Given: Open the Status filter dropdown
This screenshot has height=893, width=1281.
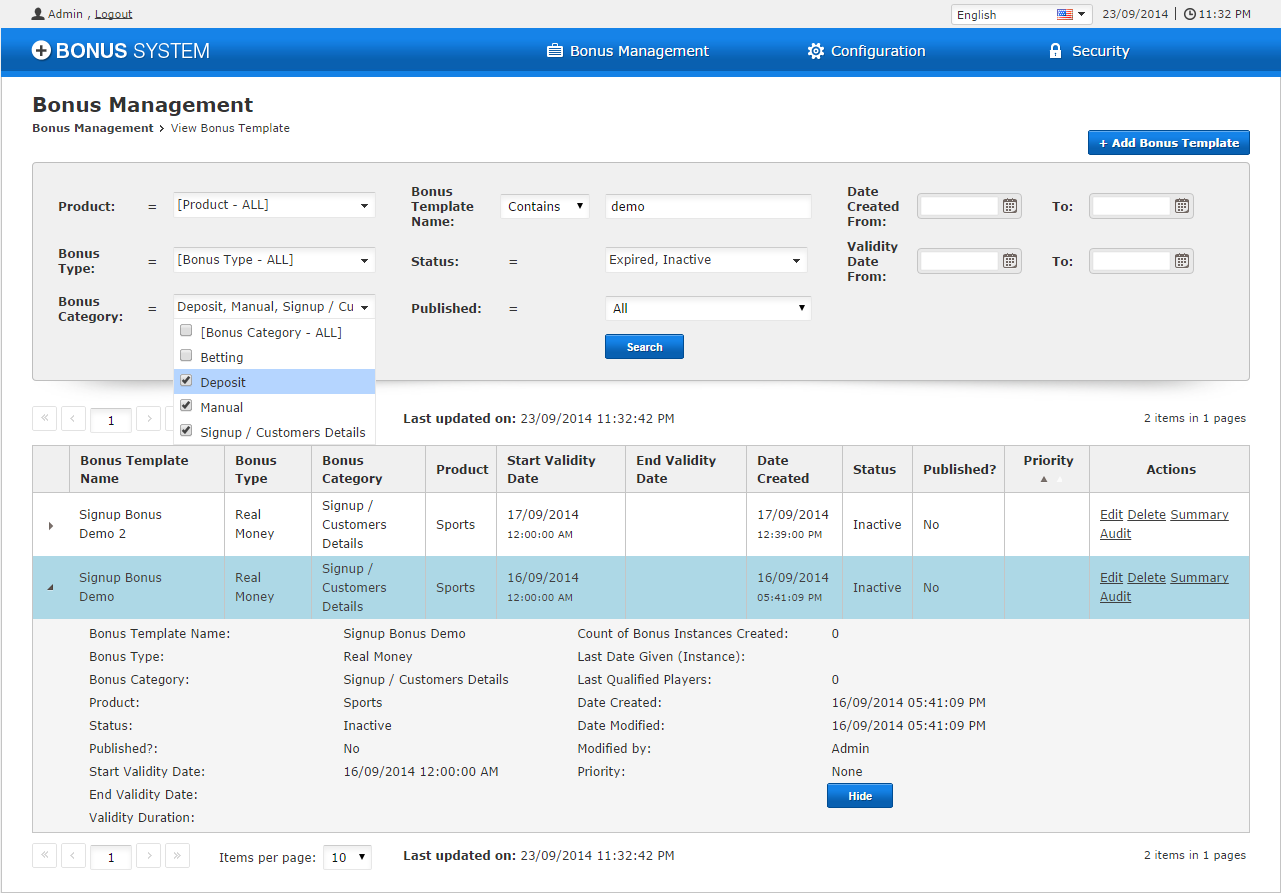Looking at the screenshot, I should click(x=706, y=260).
